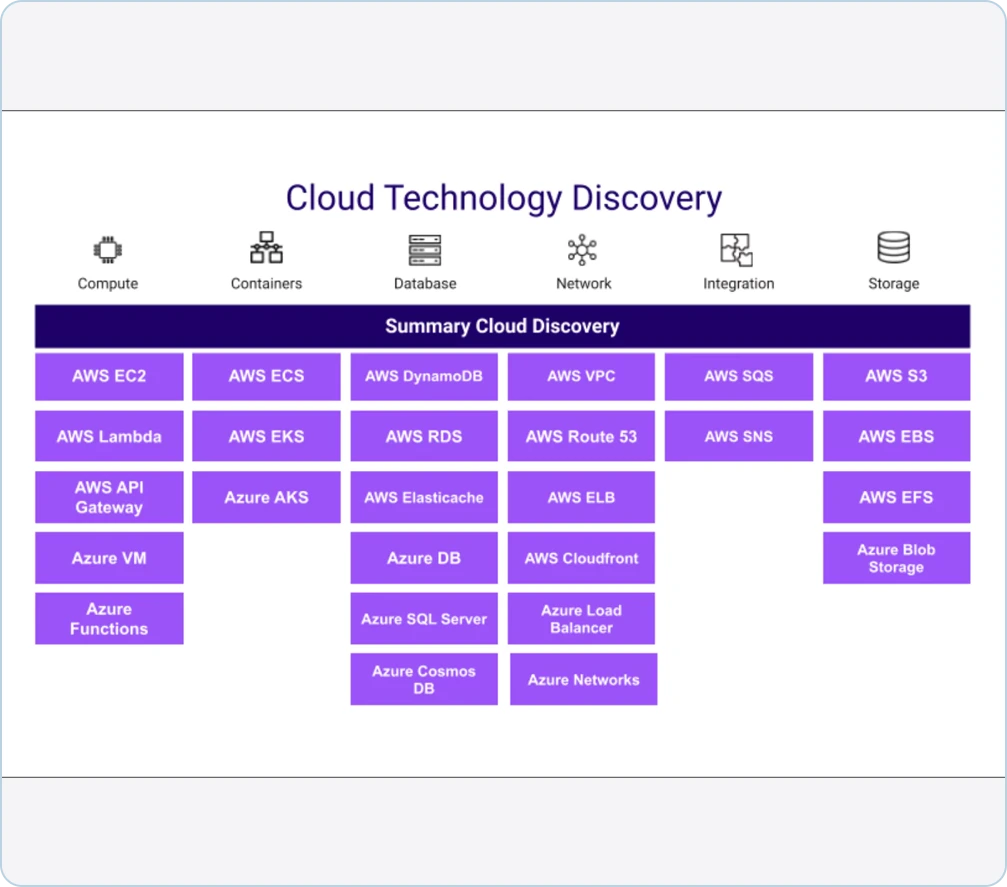
Task: Open the AWS EC2 tile
Action: (109, 376)
